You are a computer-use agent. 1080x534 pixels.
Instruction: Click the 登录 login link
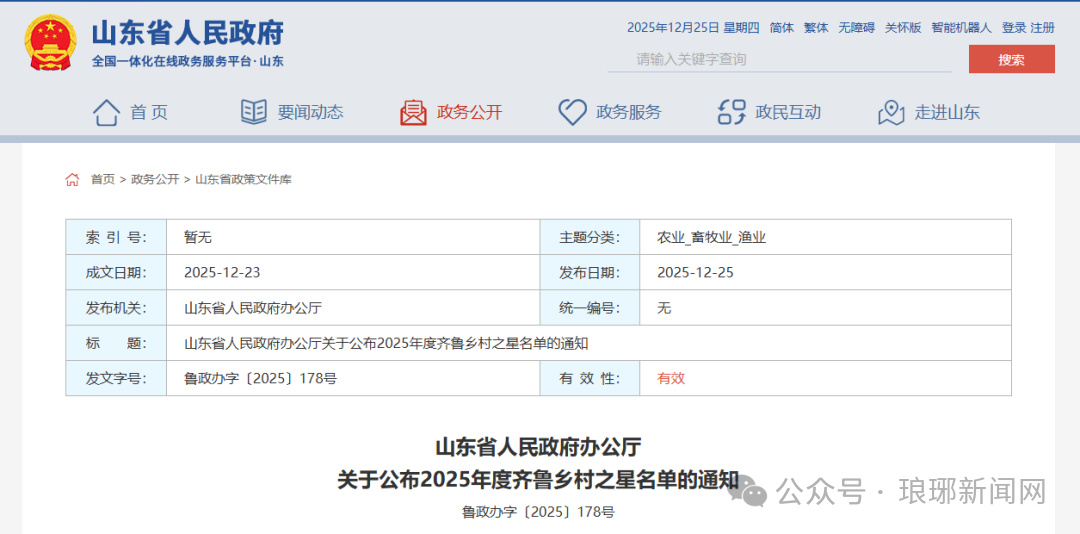click(1013, 28)
